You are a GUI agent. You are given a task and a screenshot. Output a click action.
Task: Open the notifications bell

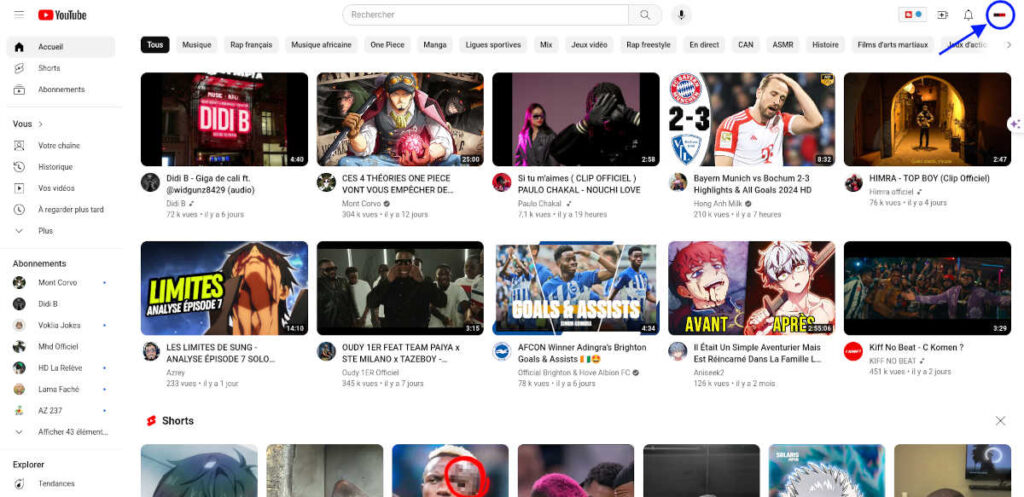click(968, 15)
